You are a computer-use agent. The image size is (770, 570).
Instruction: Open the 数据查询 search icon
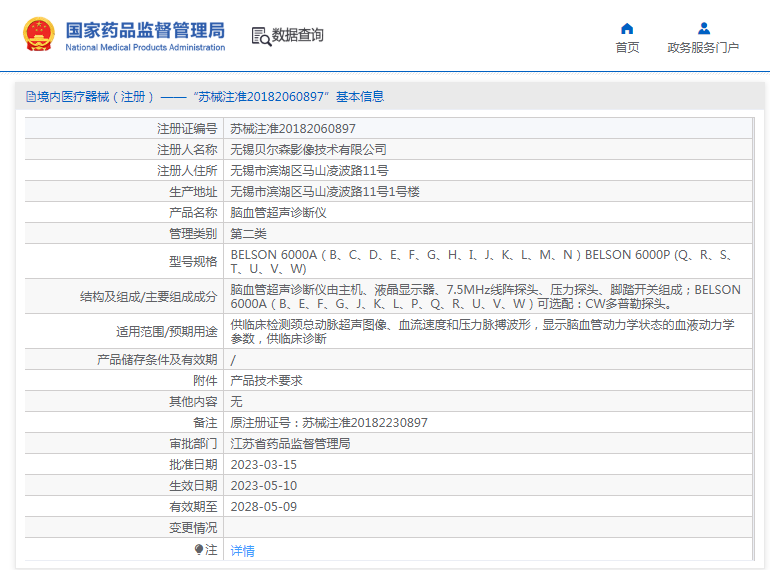click(261, 36)
